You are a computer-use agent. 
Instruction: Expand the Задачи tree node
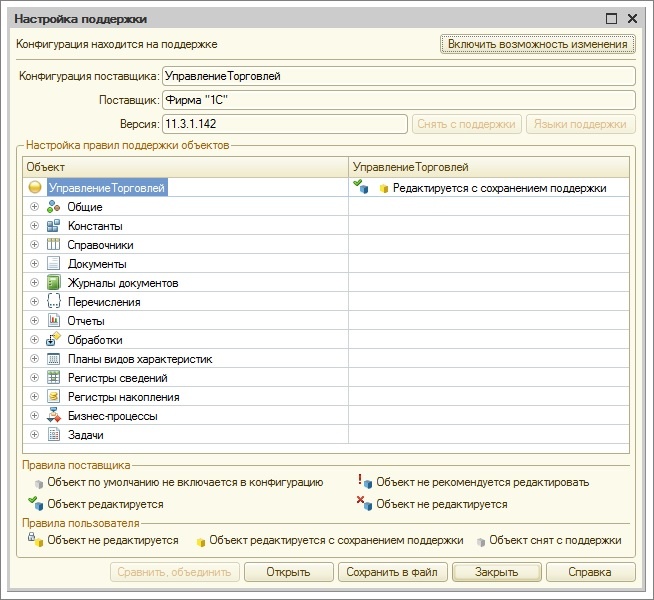pos(35,434)
